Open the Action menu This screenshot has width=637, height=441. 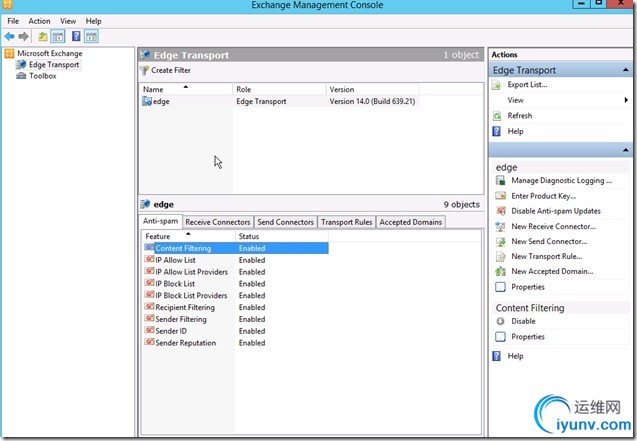click(39, 21)
